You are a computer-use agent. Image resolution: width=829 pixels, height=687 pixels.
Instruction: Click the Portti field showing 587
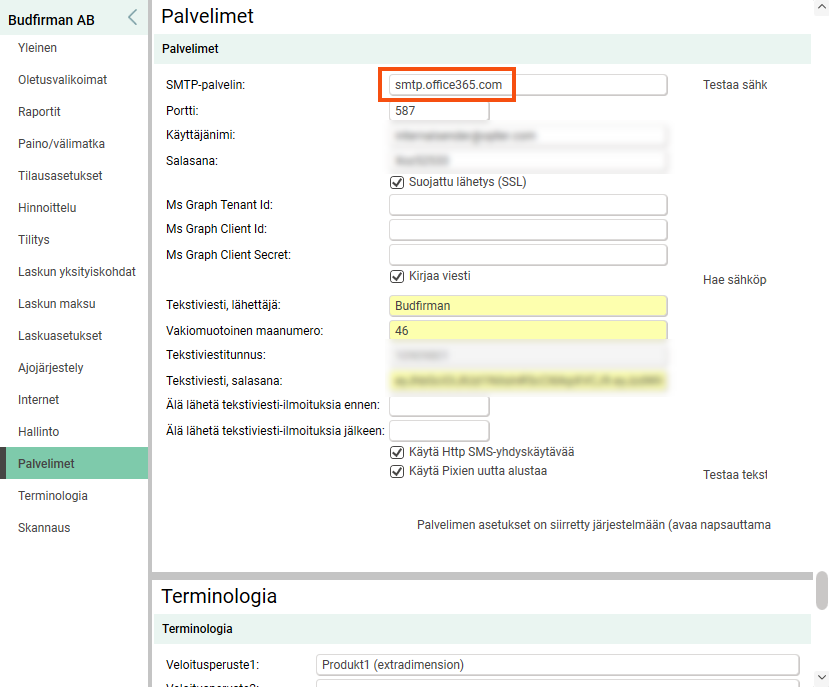tap(438, 111)
